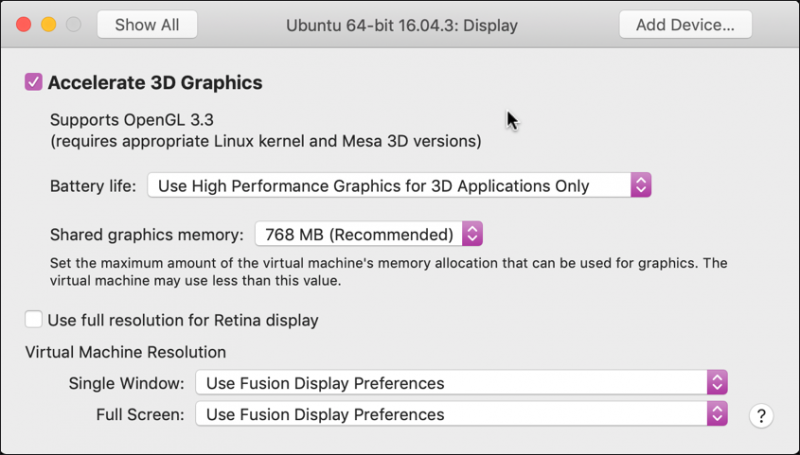Click the purple chevron on Battery life selector
This screenshot has height=455, width=800.
coord(641,186)
